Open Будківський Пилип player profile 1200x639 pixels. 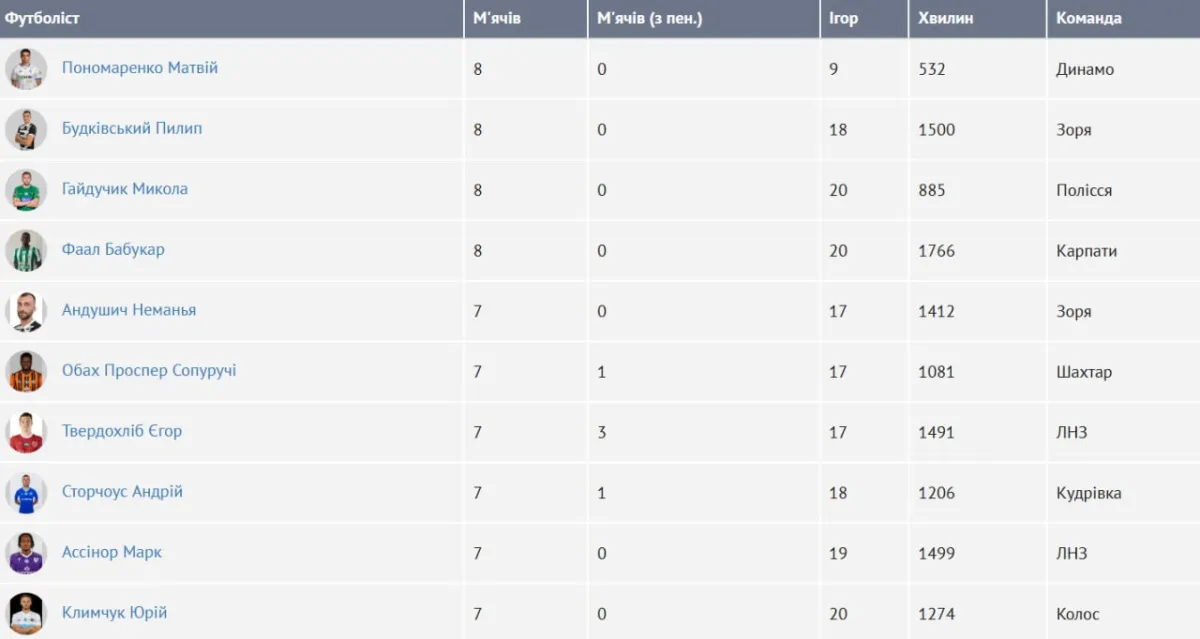pos(132,128)
